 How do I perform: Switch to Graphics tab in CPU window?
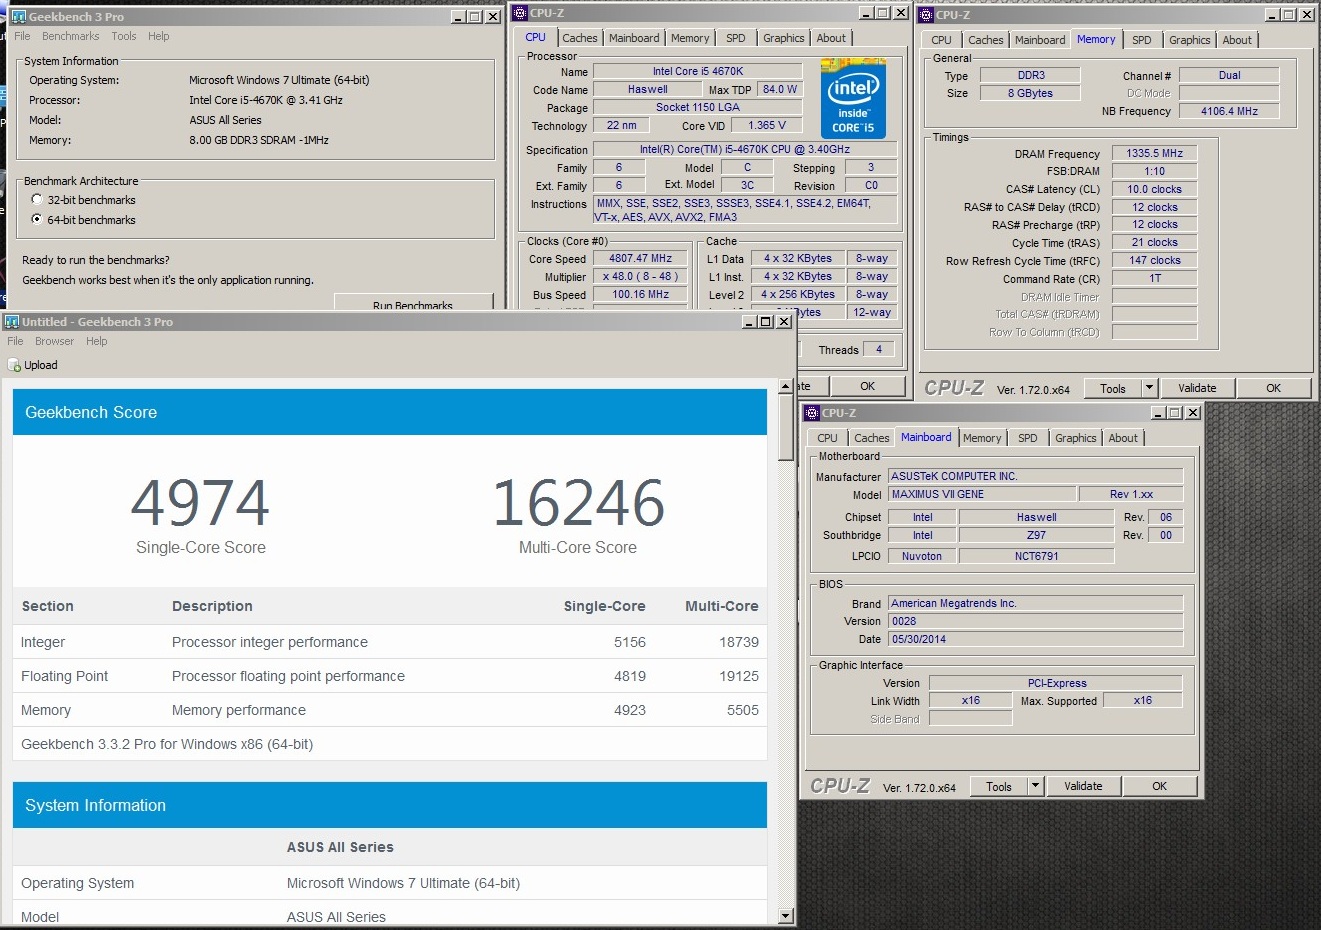click(x=784, y=38)
